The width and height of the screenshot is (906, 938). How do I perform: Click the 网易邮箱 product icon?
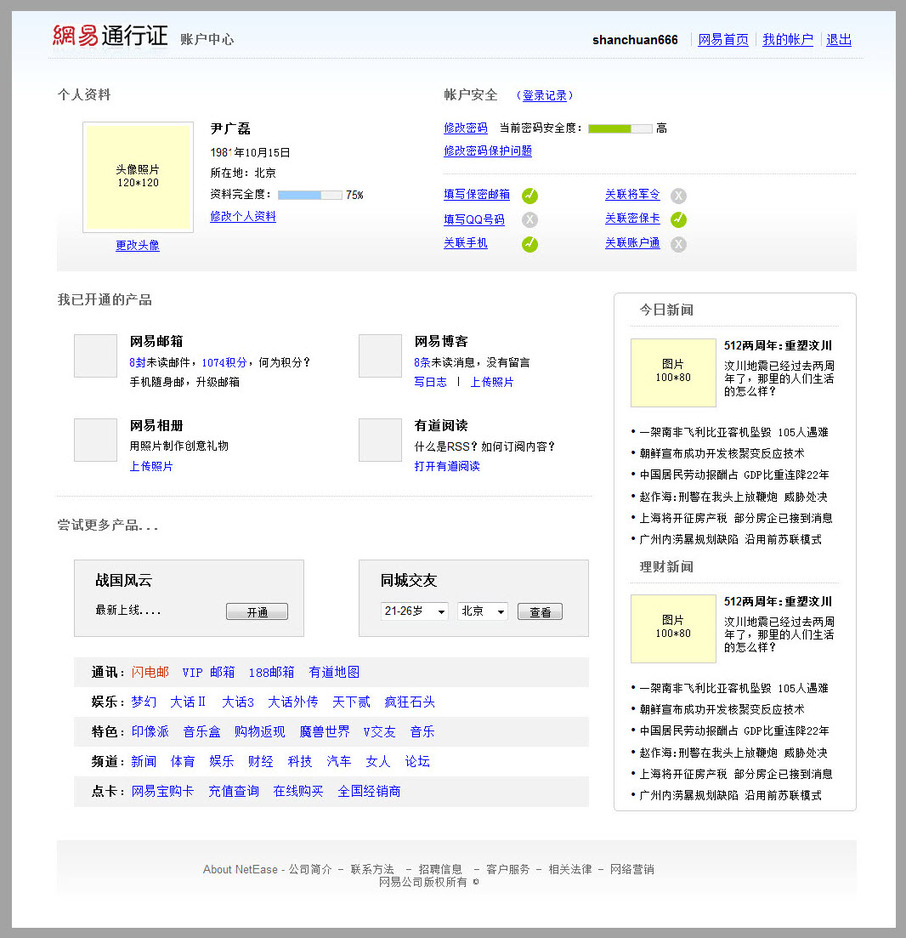click(96, 356)
